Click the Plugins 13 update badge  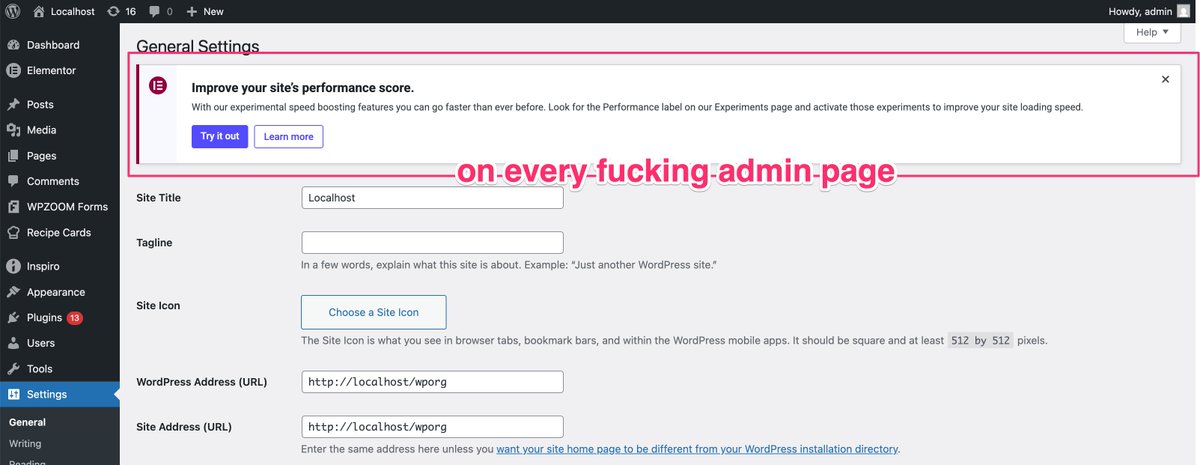point(75,318)
